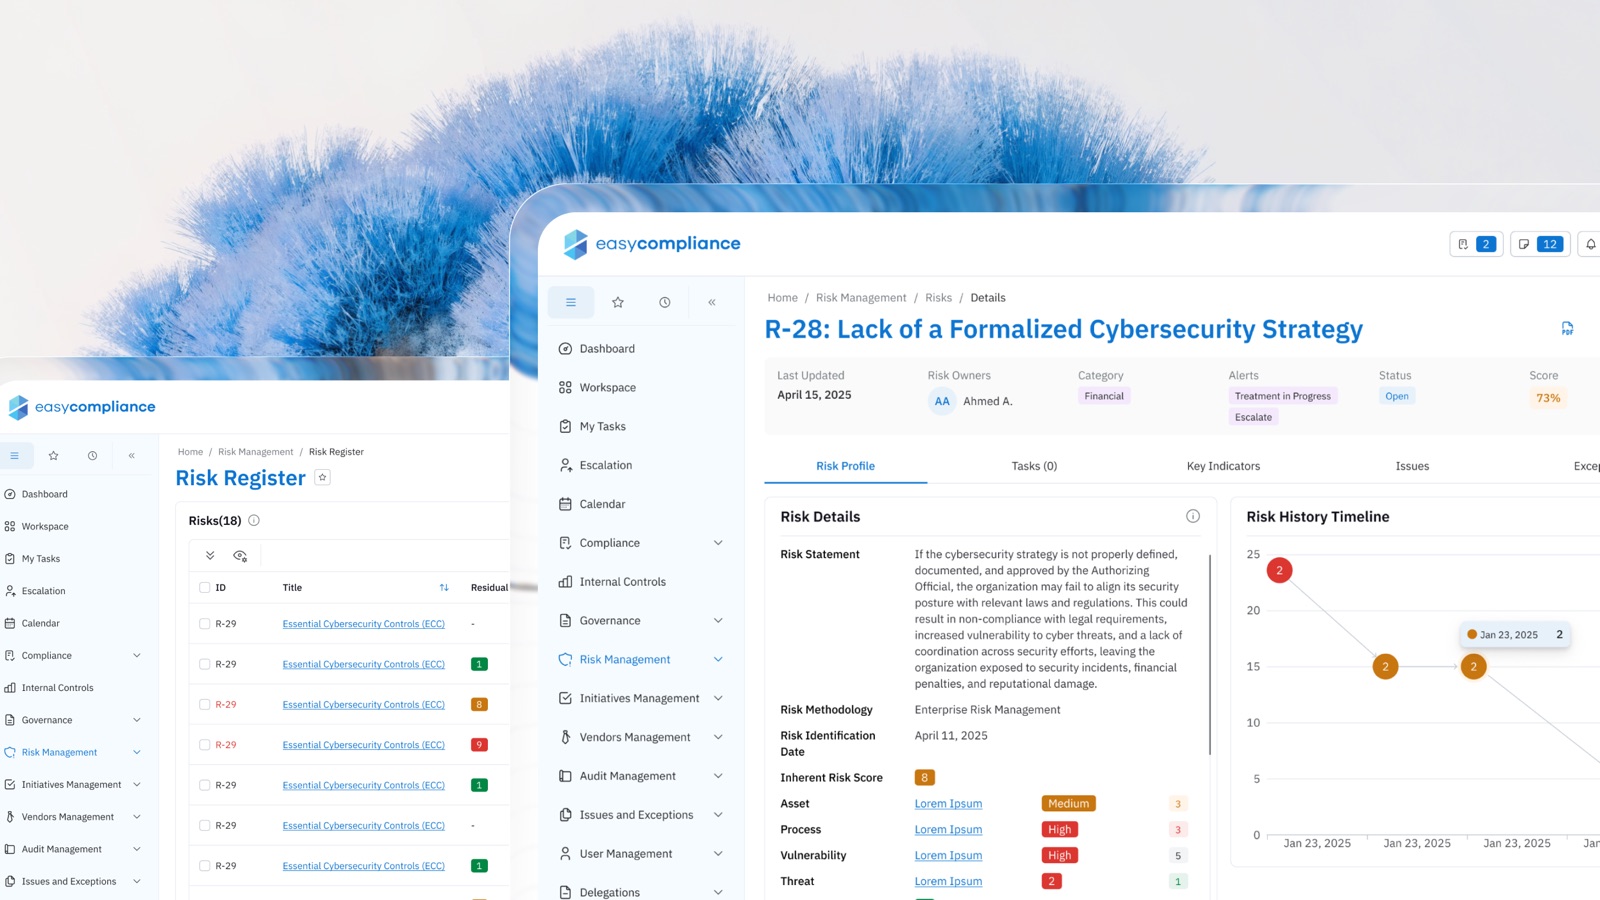The width and height of the screenshot is (1600, 900).
Task: Open the approvals counter showing 2
Action: coord(1476,244)
